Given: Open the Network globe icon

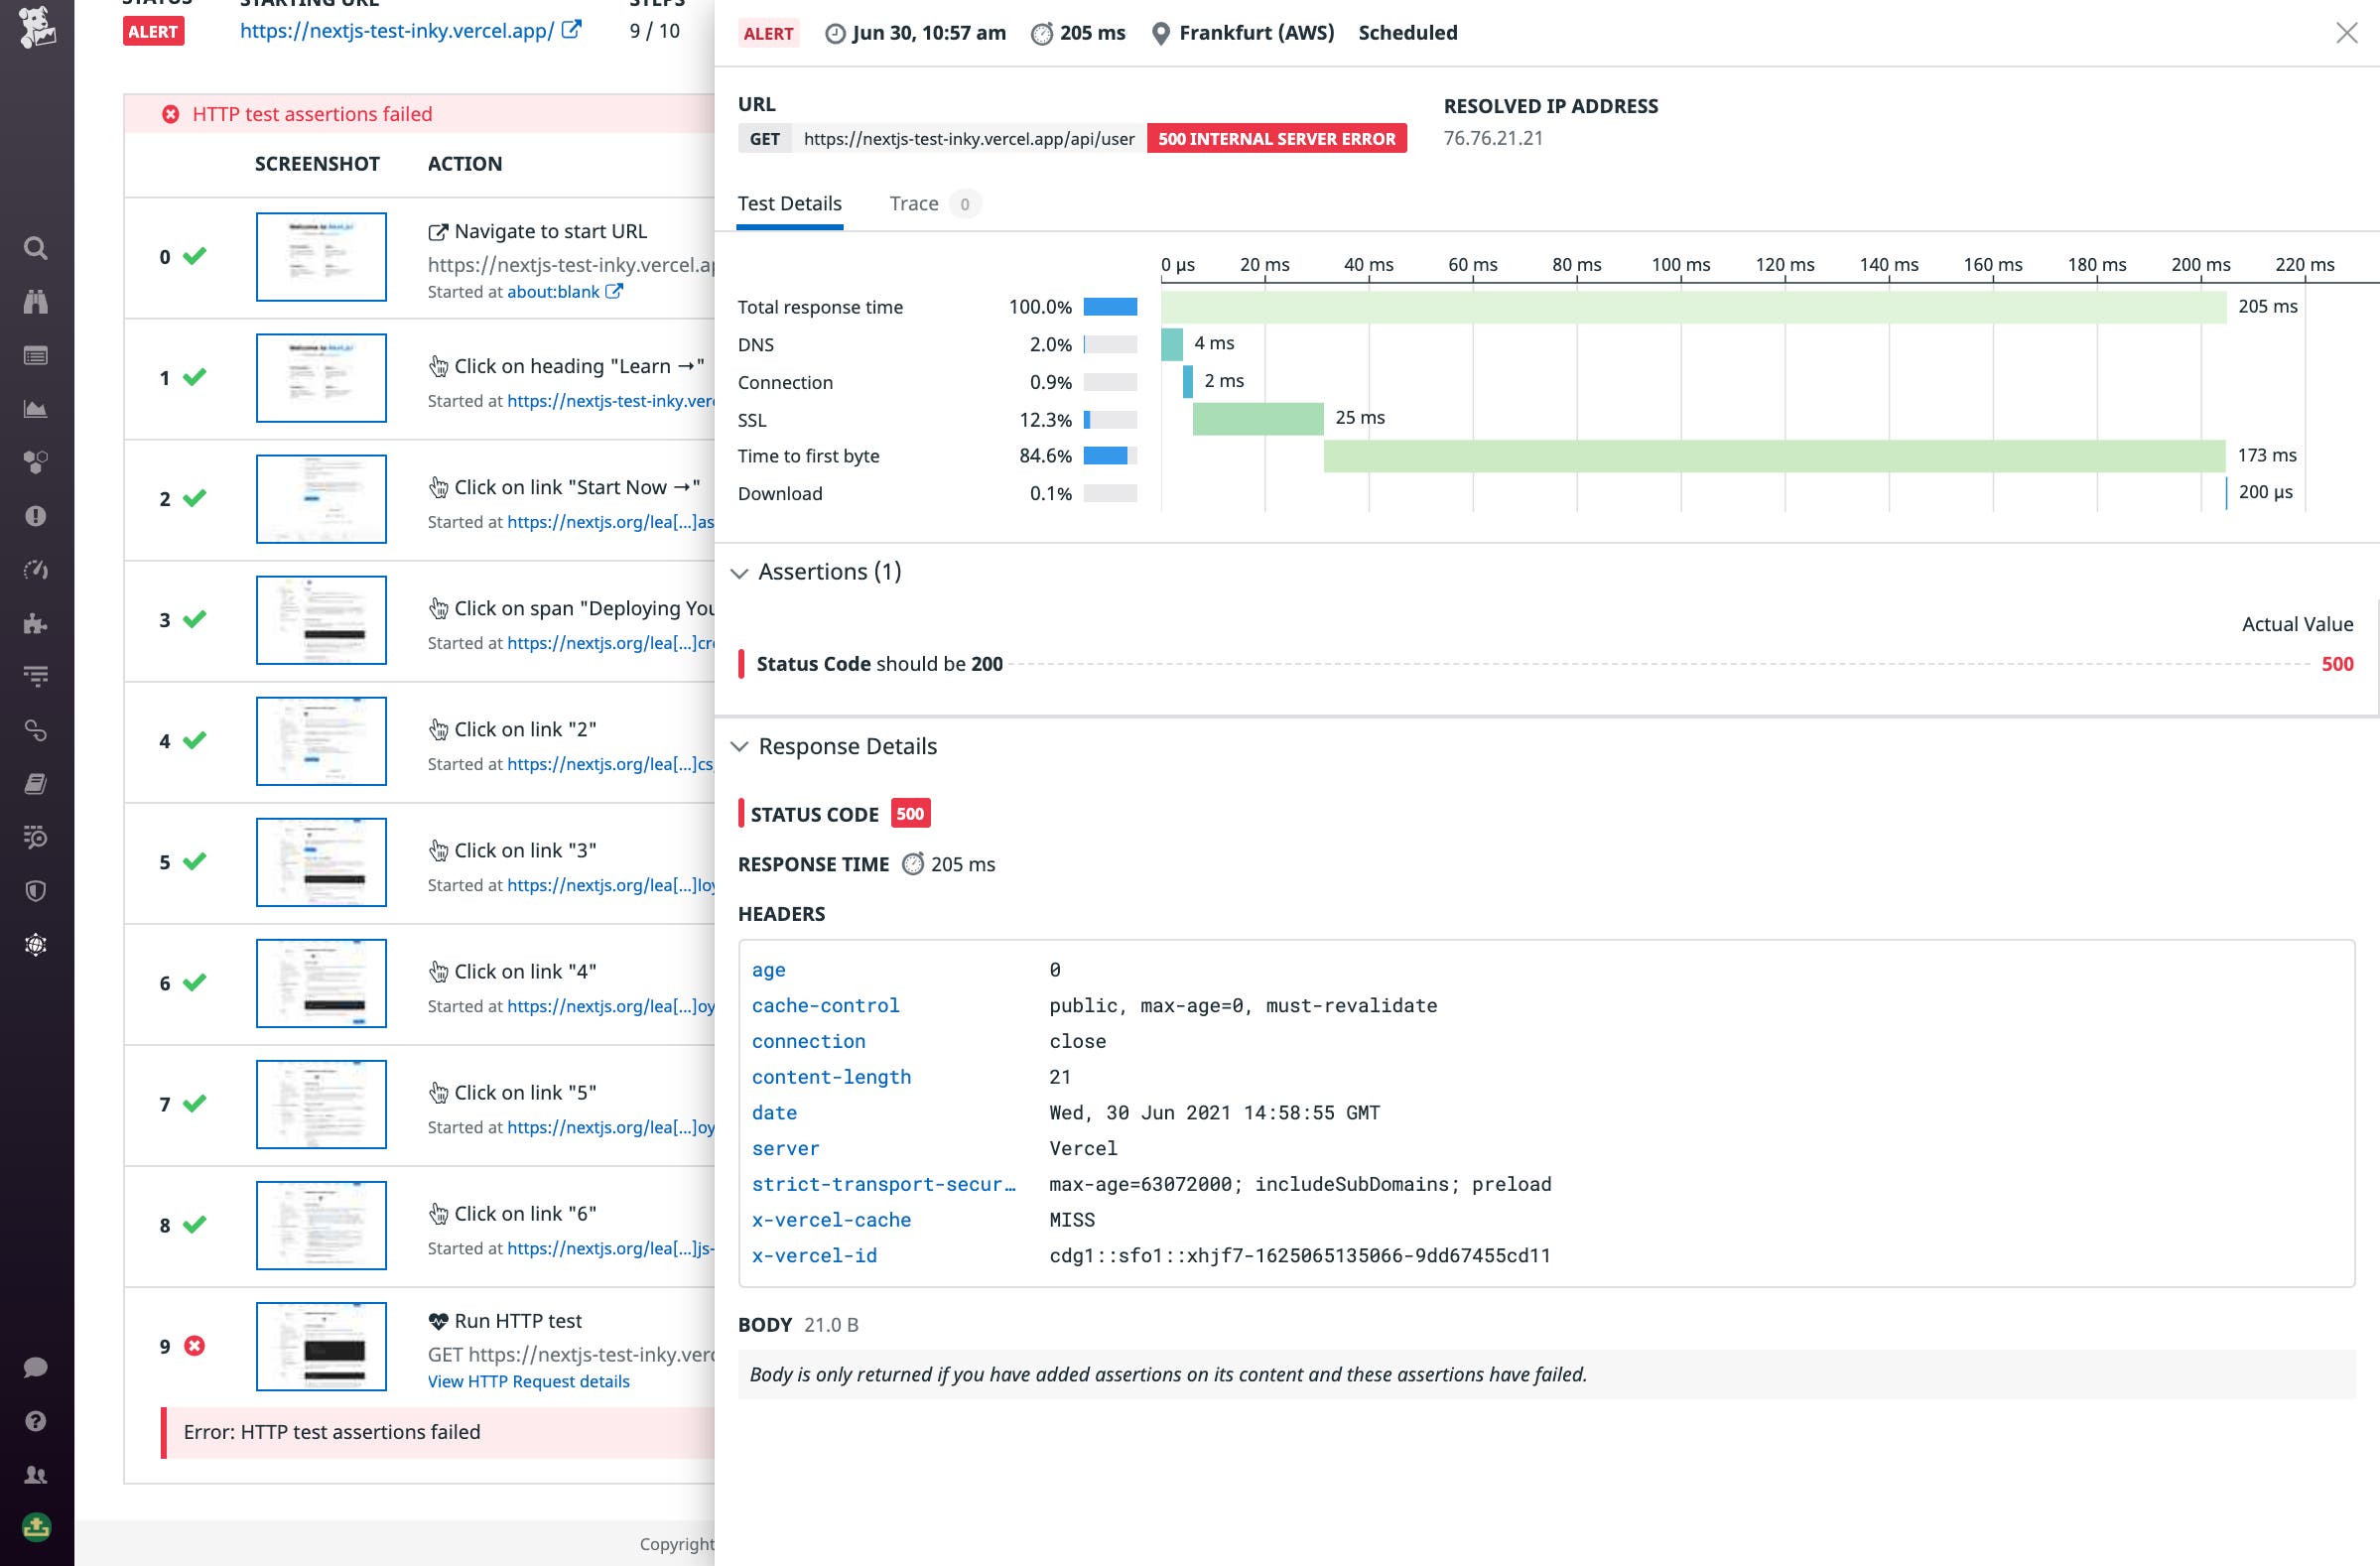Looking at the screenshot, I should point(36,945).
